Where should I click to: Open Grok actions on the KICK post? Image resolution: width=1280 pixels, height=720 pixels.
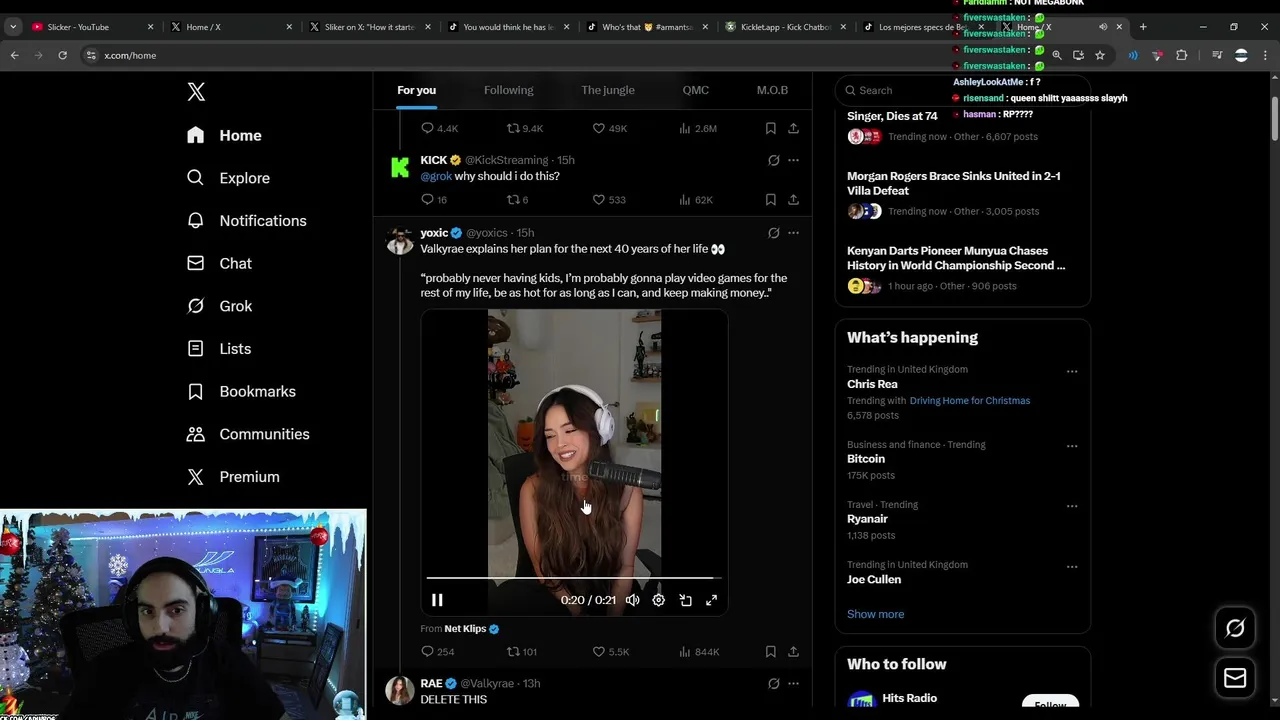pyautogui.click(x=773, y=160)
